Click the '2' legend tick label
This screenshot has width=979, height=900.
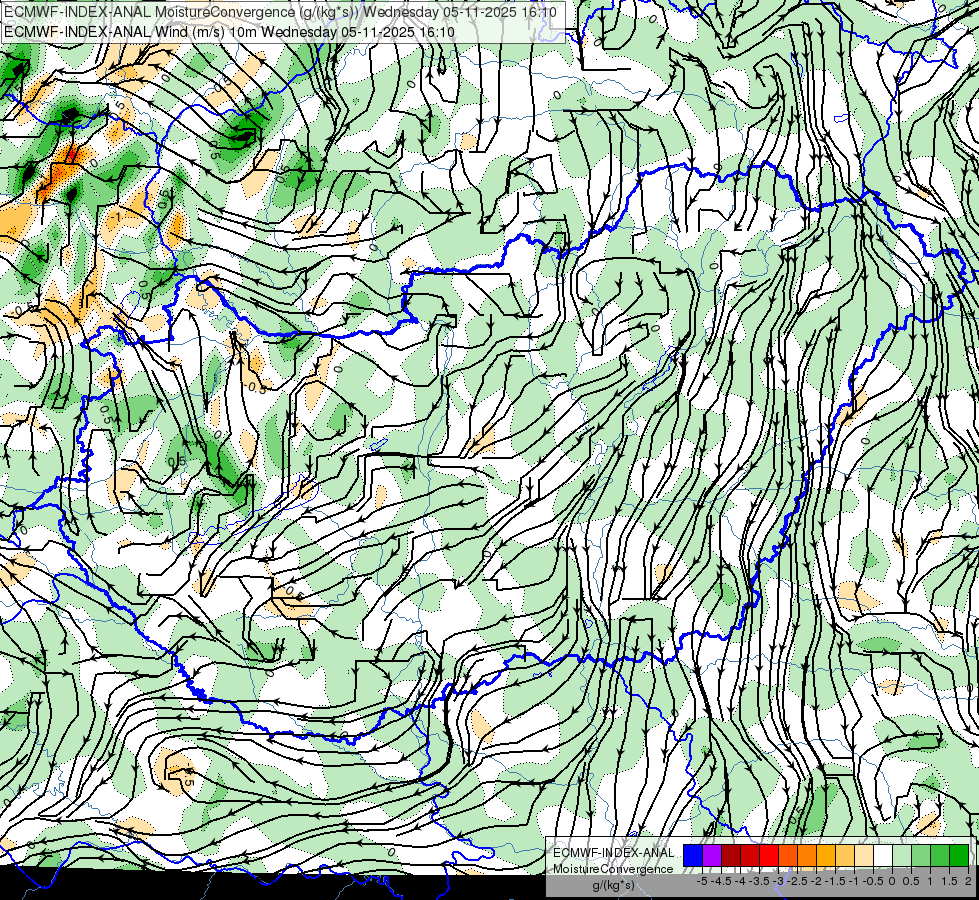tap(968, 881)
